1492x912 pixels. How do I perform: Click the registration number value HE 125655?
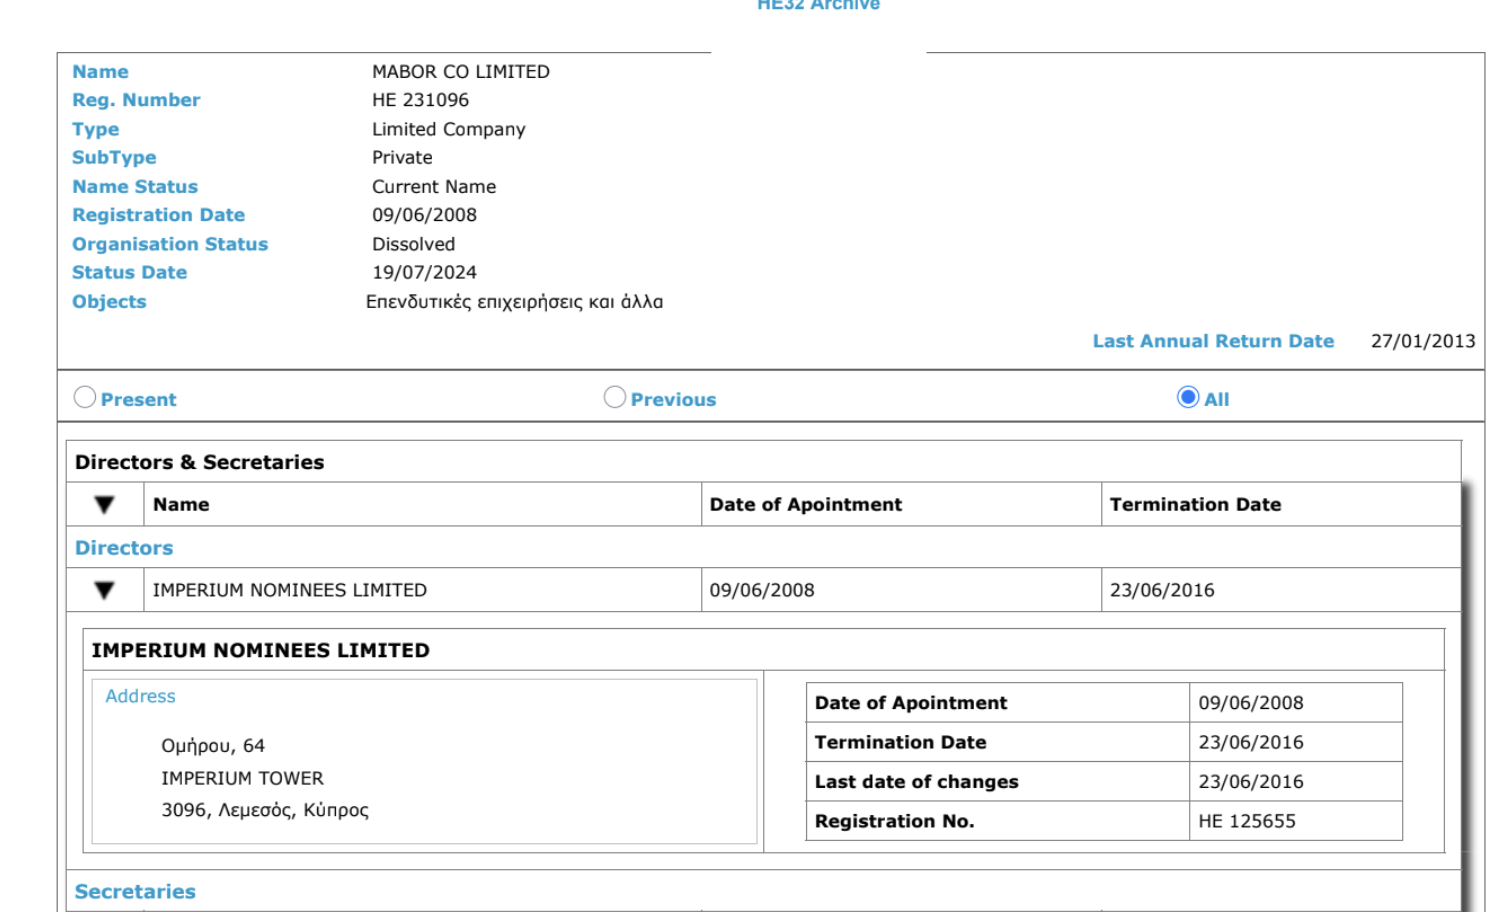point(1247,821)
